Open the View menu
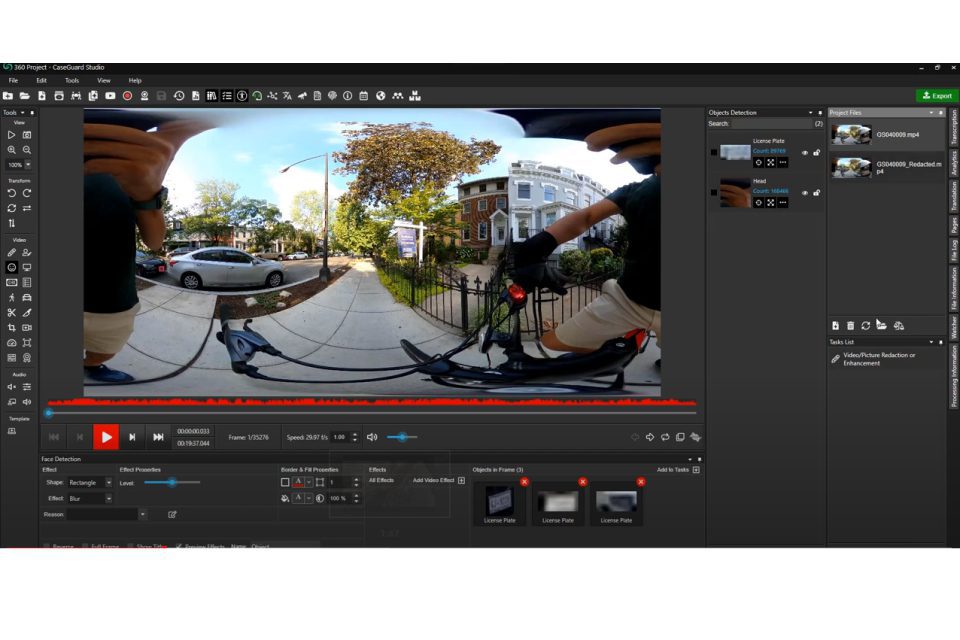 pyautogui.click(x=103, y=80)
